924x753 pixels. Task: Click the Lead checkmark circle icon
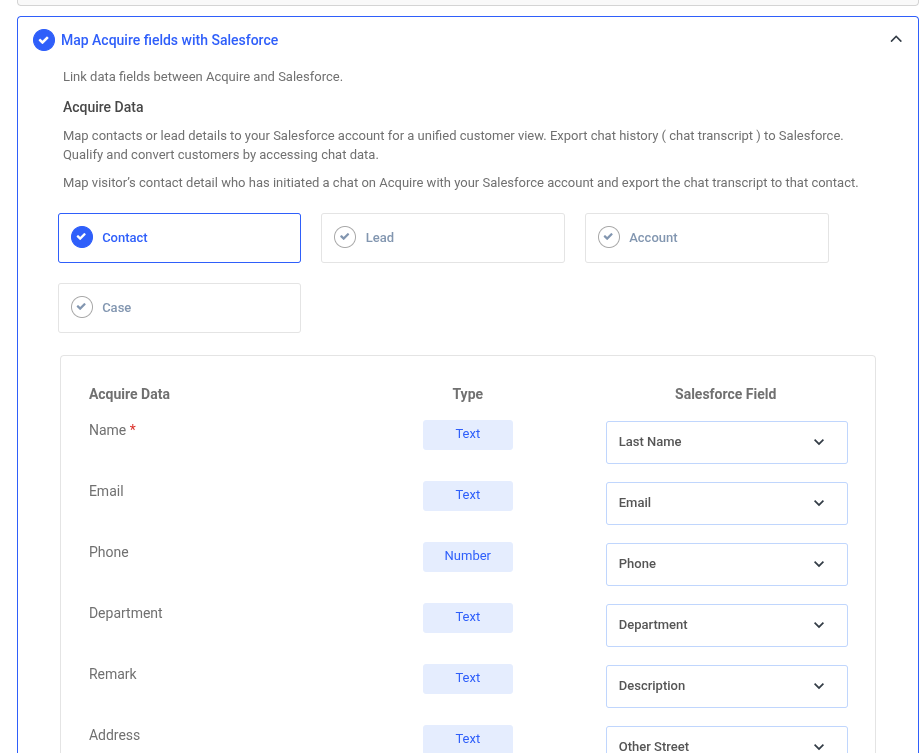tap(345, 238)
